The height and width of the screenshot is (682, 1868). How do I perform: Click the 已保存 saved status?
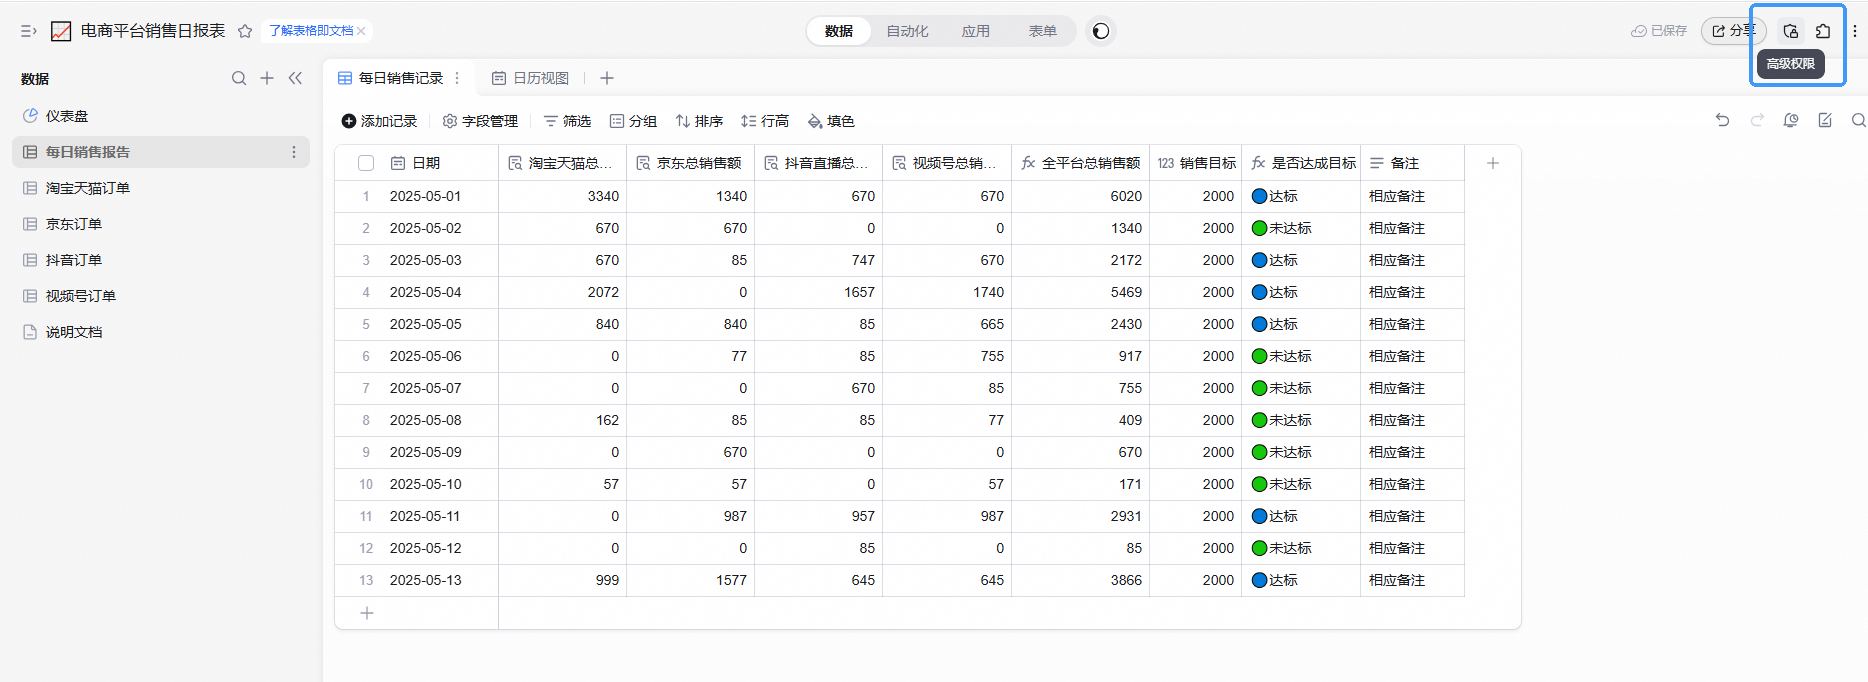pyautogui.click(x=1659, y=31)
